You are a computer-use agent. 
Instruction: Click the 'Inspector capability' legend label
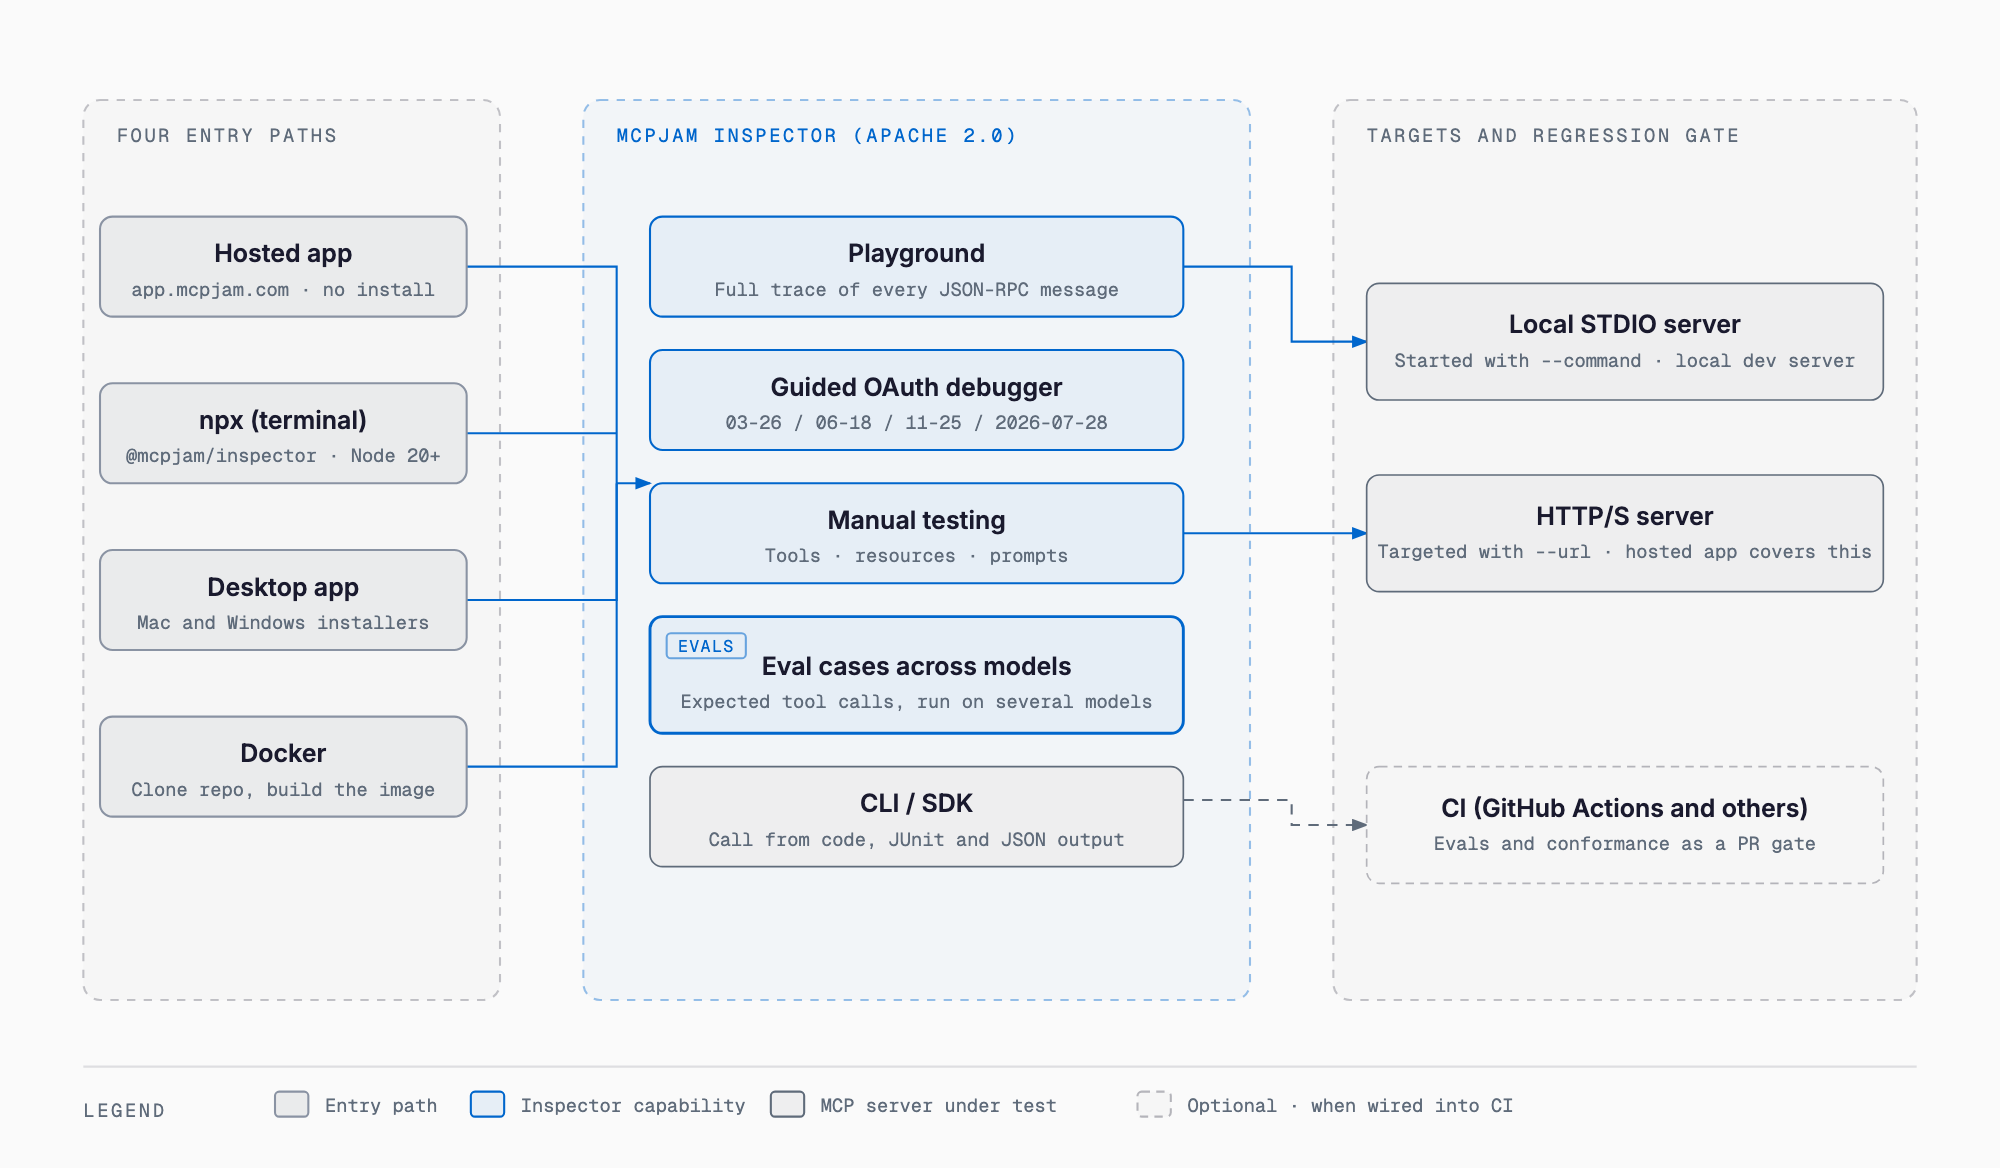(633, 1106)
